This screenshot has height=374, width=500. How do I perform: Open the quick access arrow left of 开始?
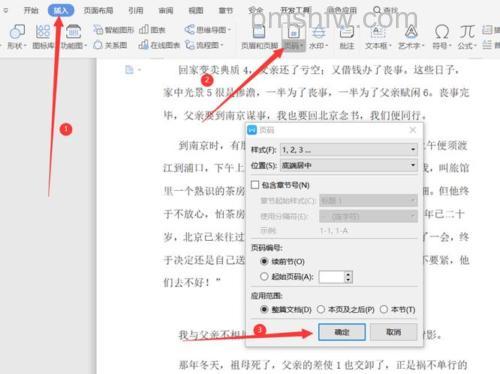click(x=5, y=11)
